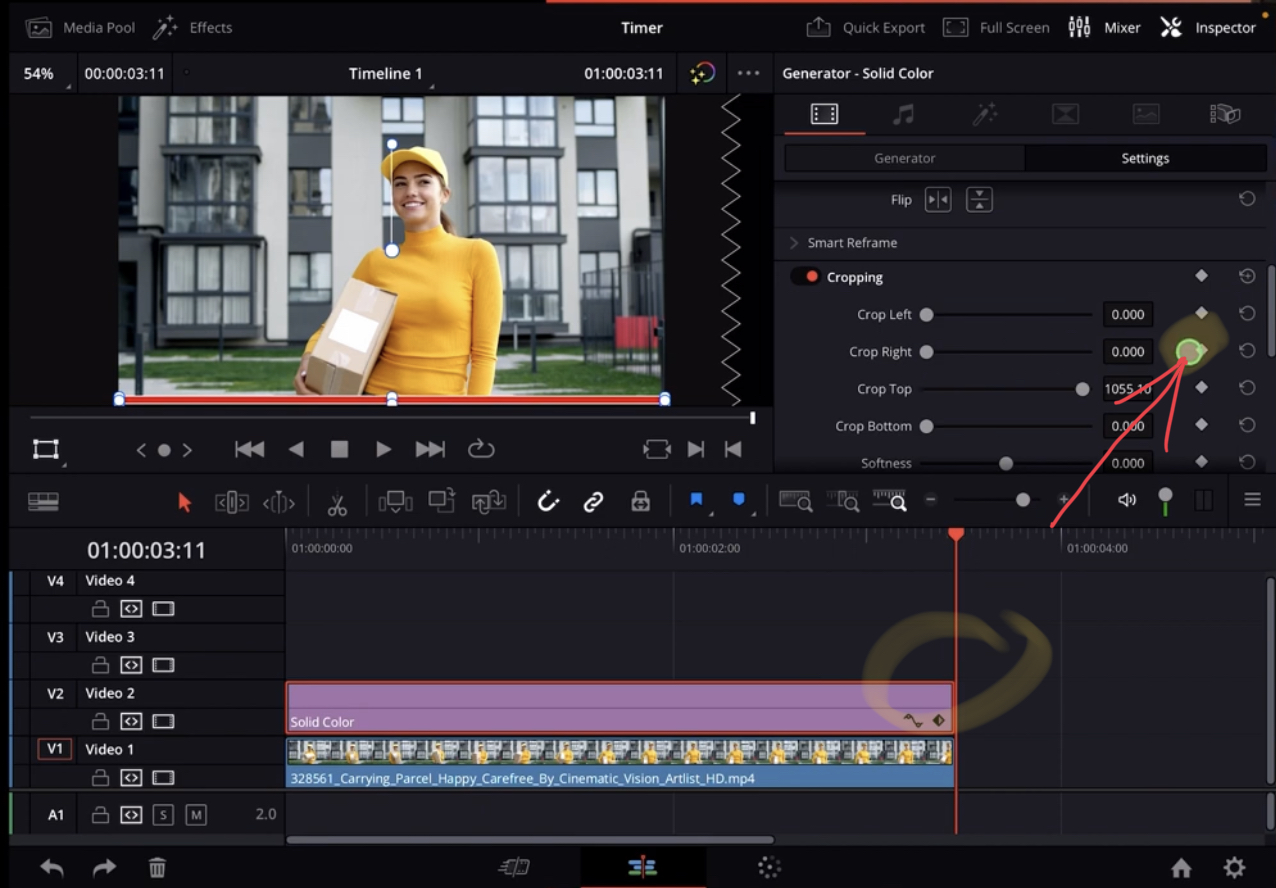The image size is (1276, 888).
Task: Select the razor cut (scissors) tool
Action: [337, 500]
